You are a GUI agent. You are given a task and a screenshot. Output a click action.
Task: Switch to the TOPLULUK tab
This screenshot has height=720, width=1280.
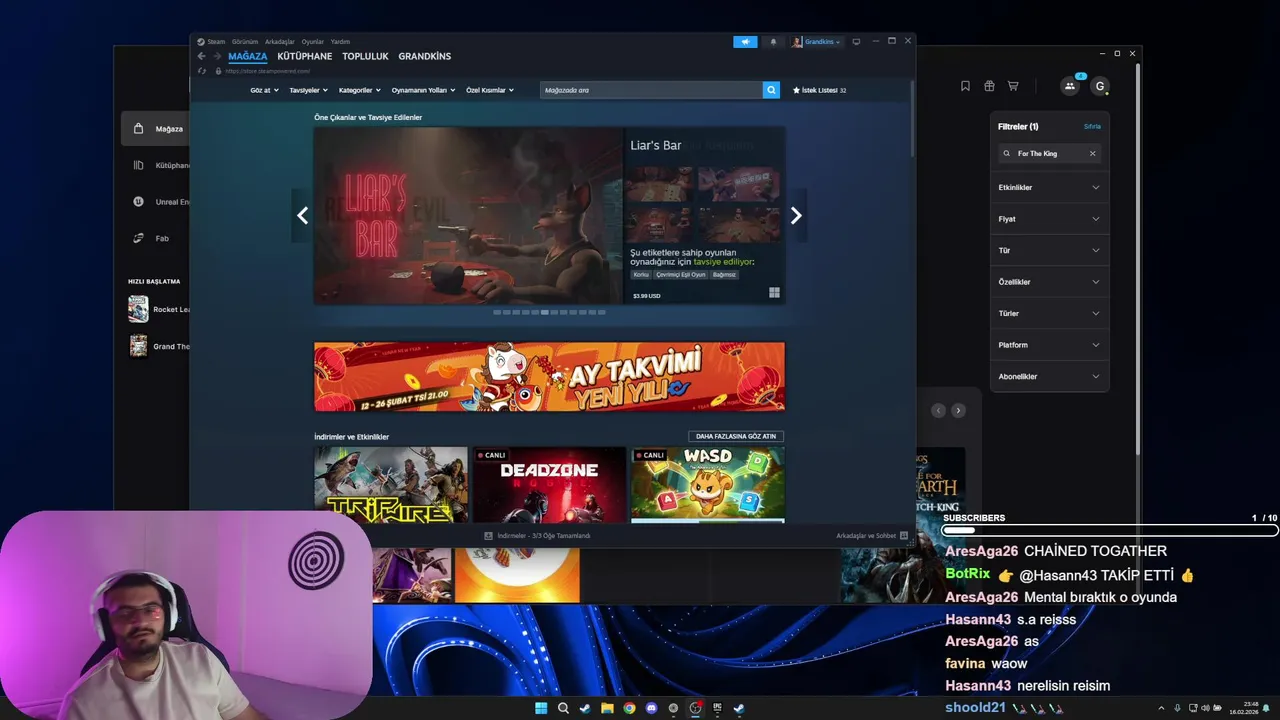coord(365,57)
